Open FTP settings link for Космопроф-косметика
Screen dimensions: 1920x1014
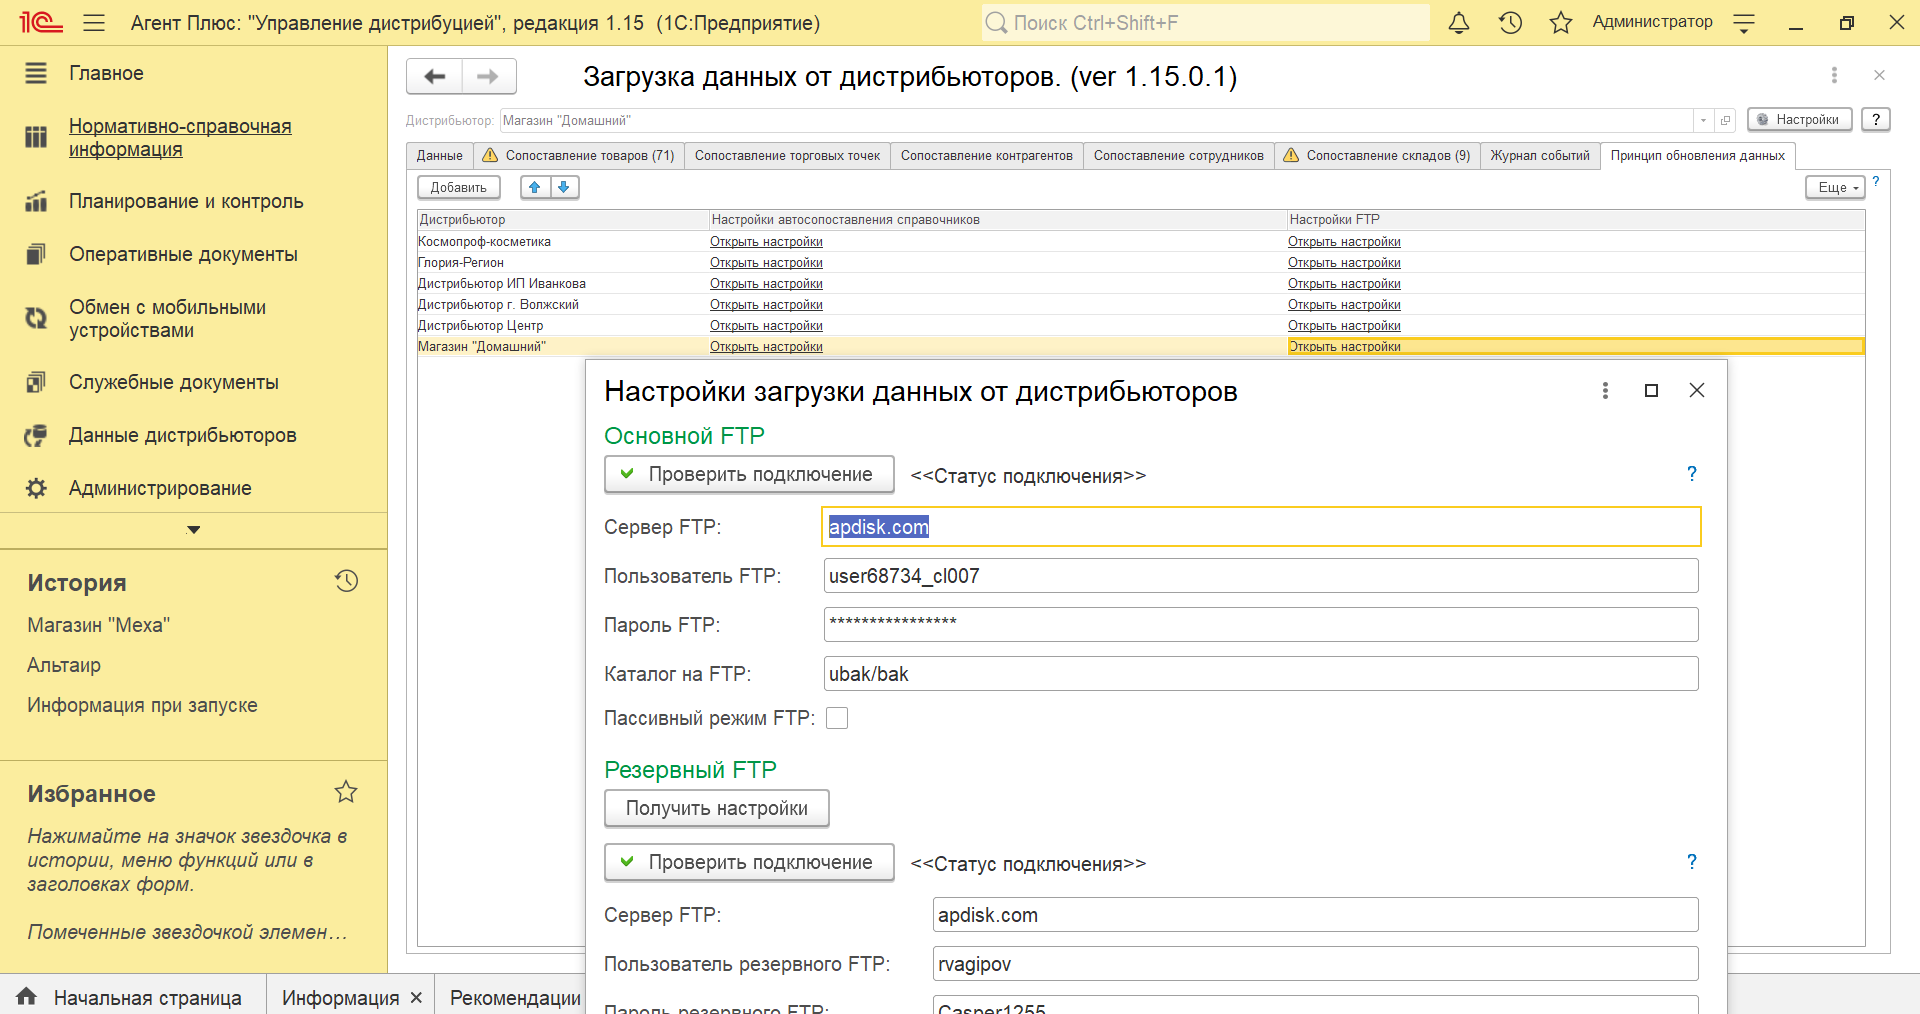click(x=1344, y=241)
